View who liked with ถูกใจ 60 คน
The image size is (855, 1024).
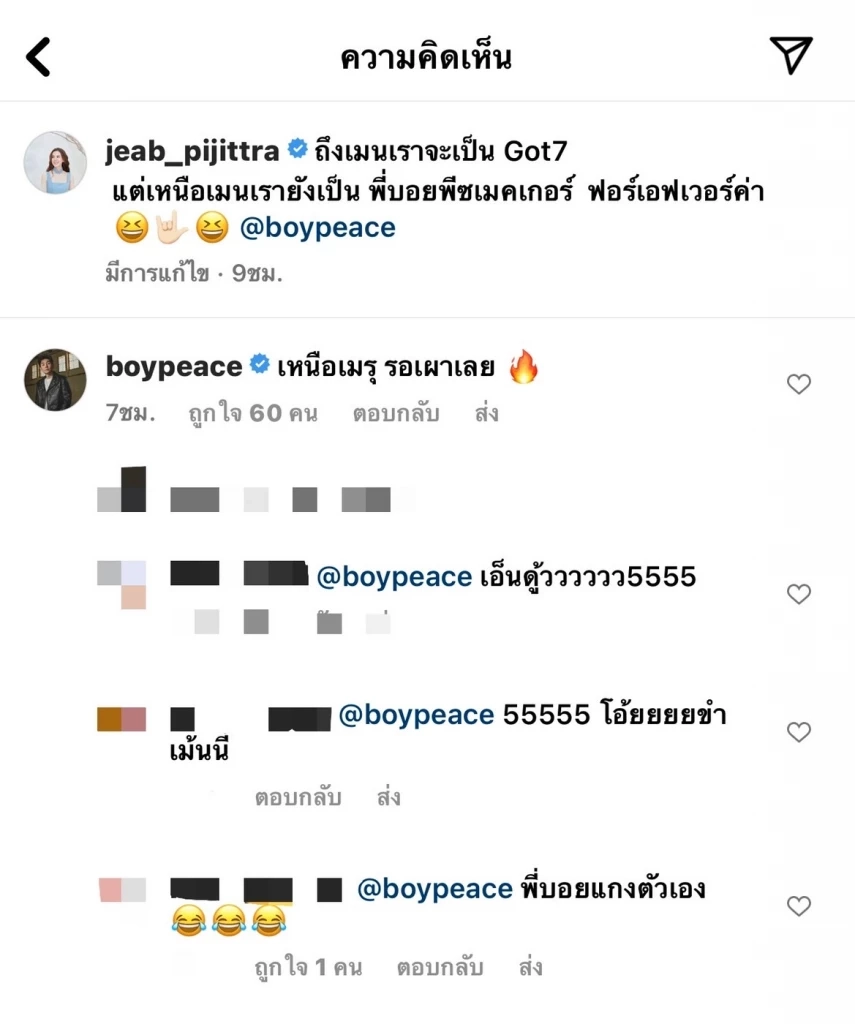253,413
